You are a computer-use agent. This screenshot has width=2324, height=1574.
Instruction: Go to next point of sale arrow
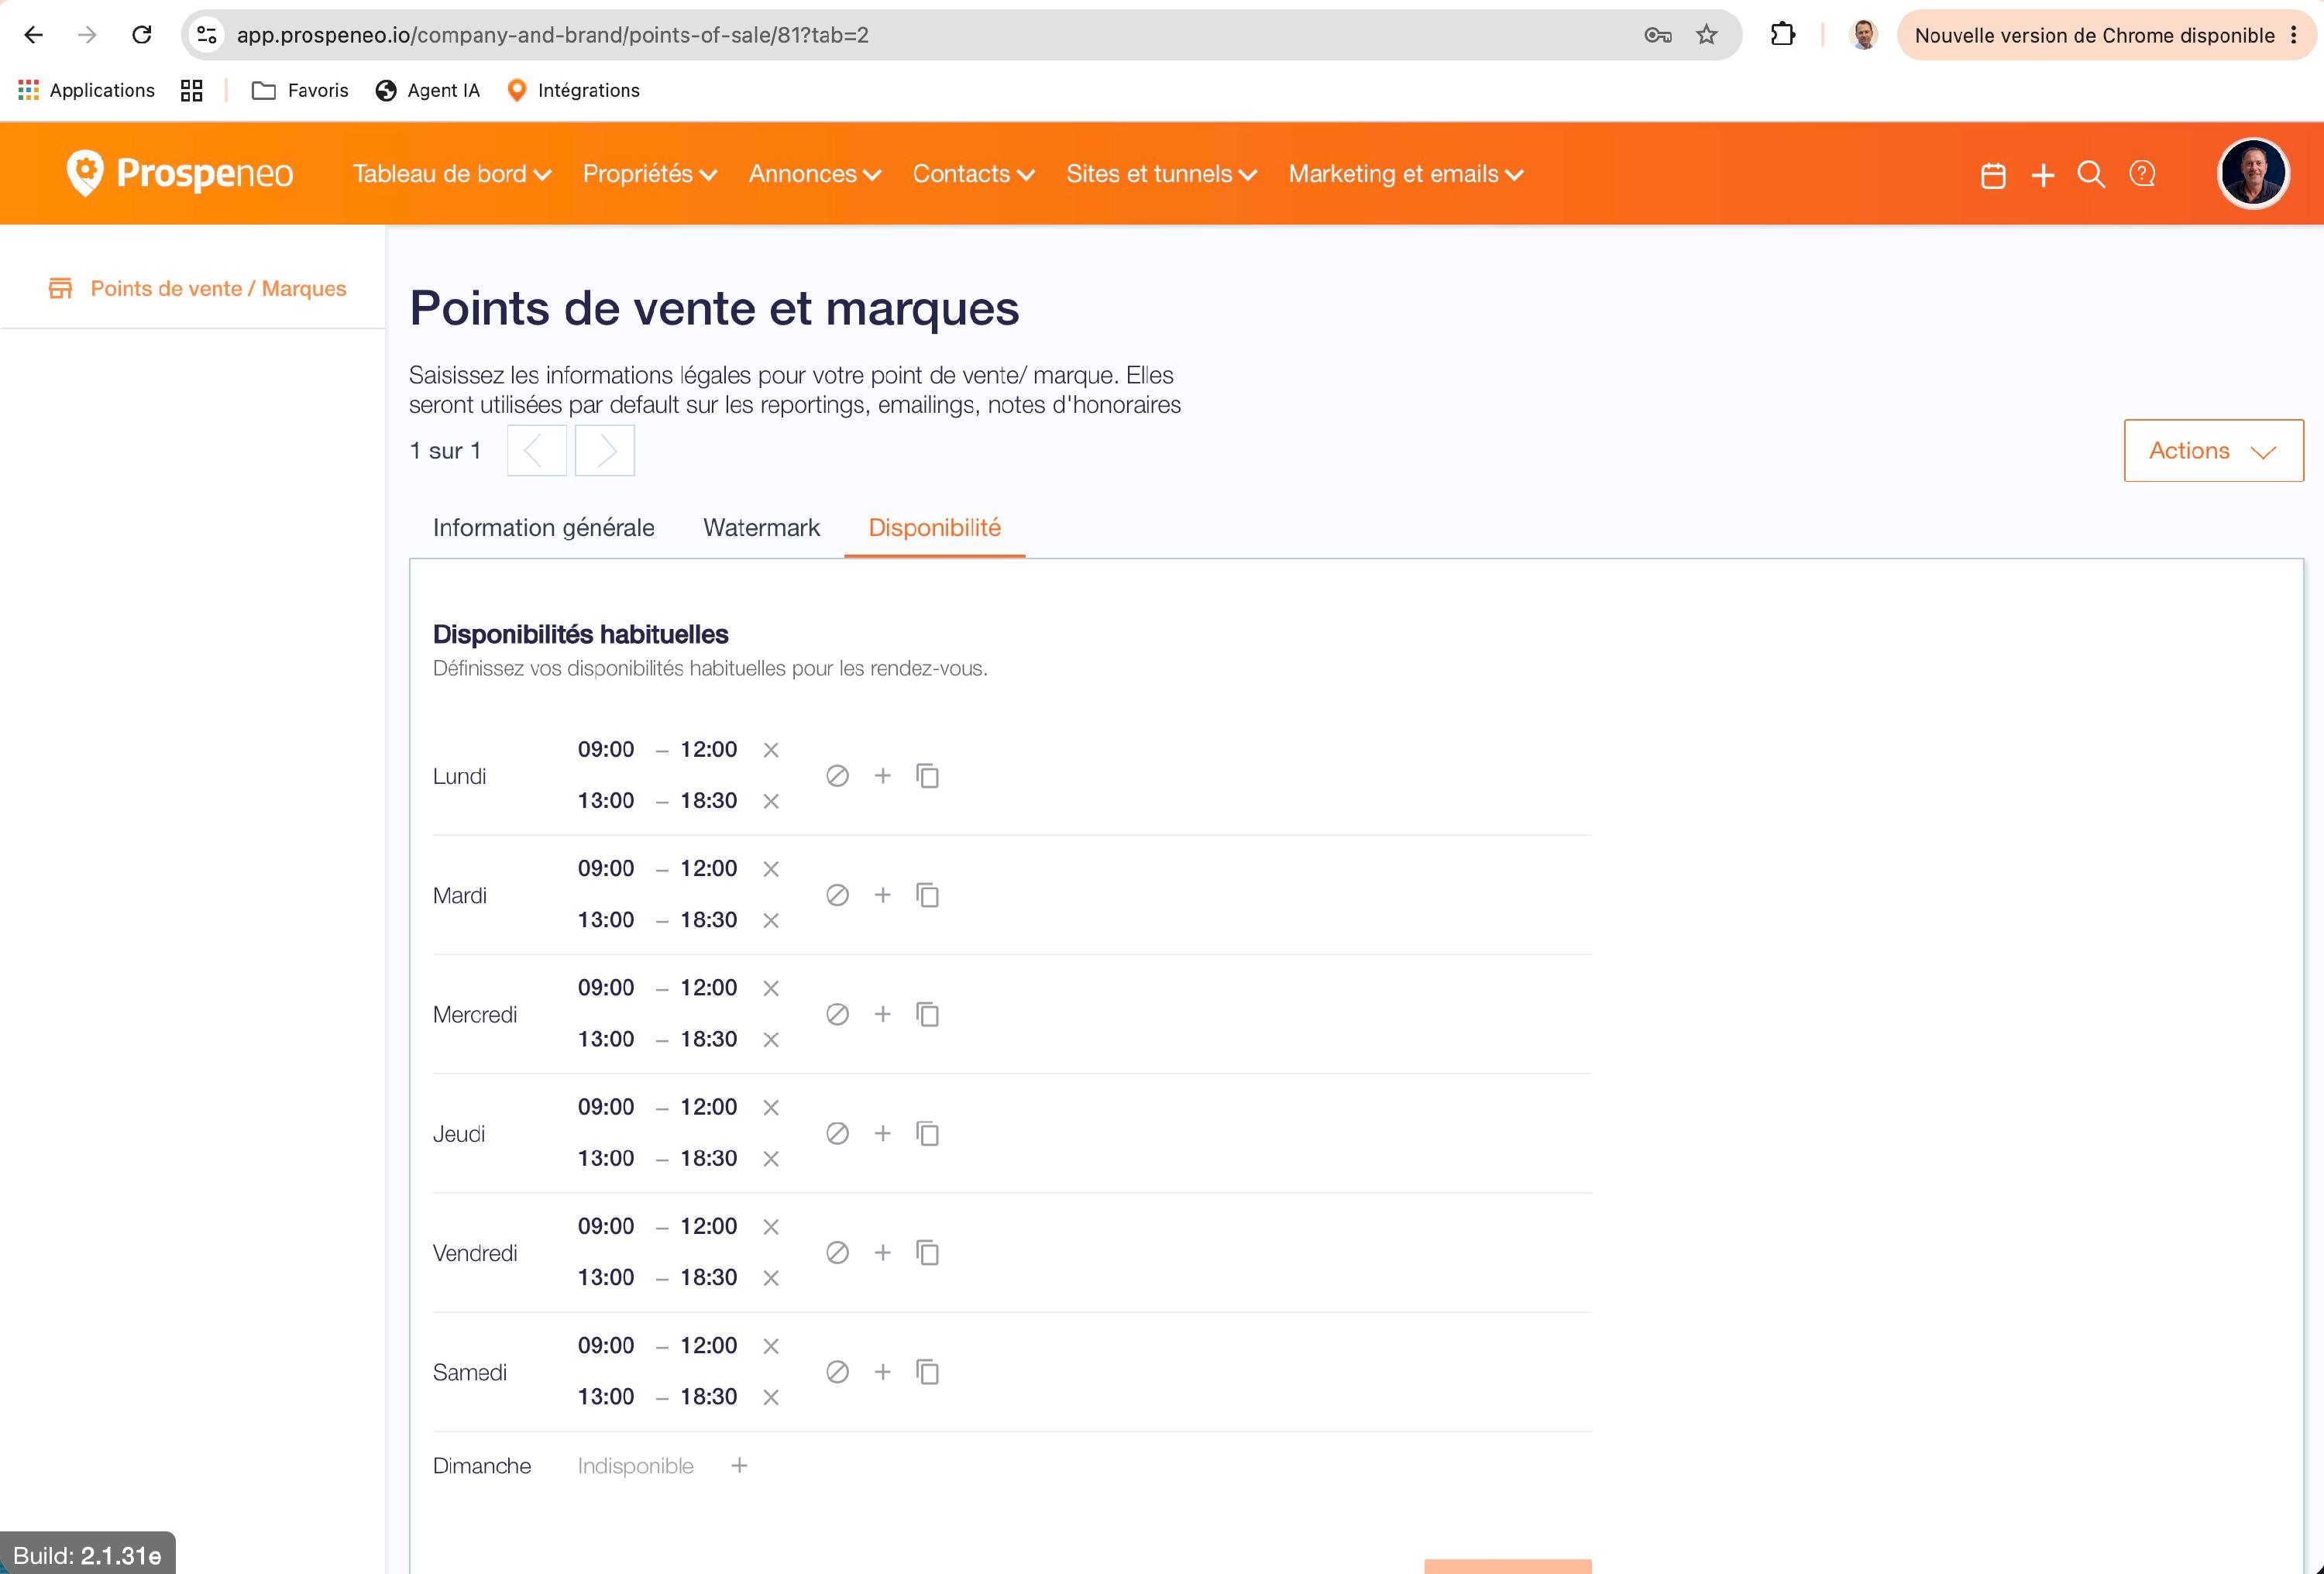pos(605,450)
